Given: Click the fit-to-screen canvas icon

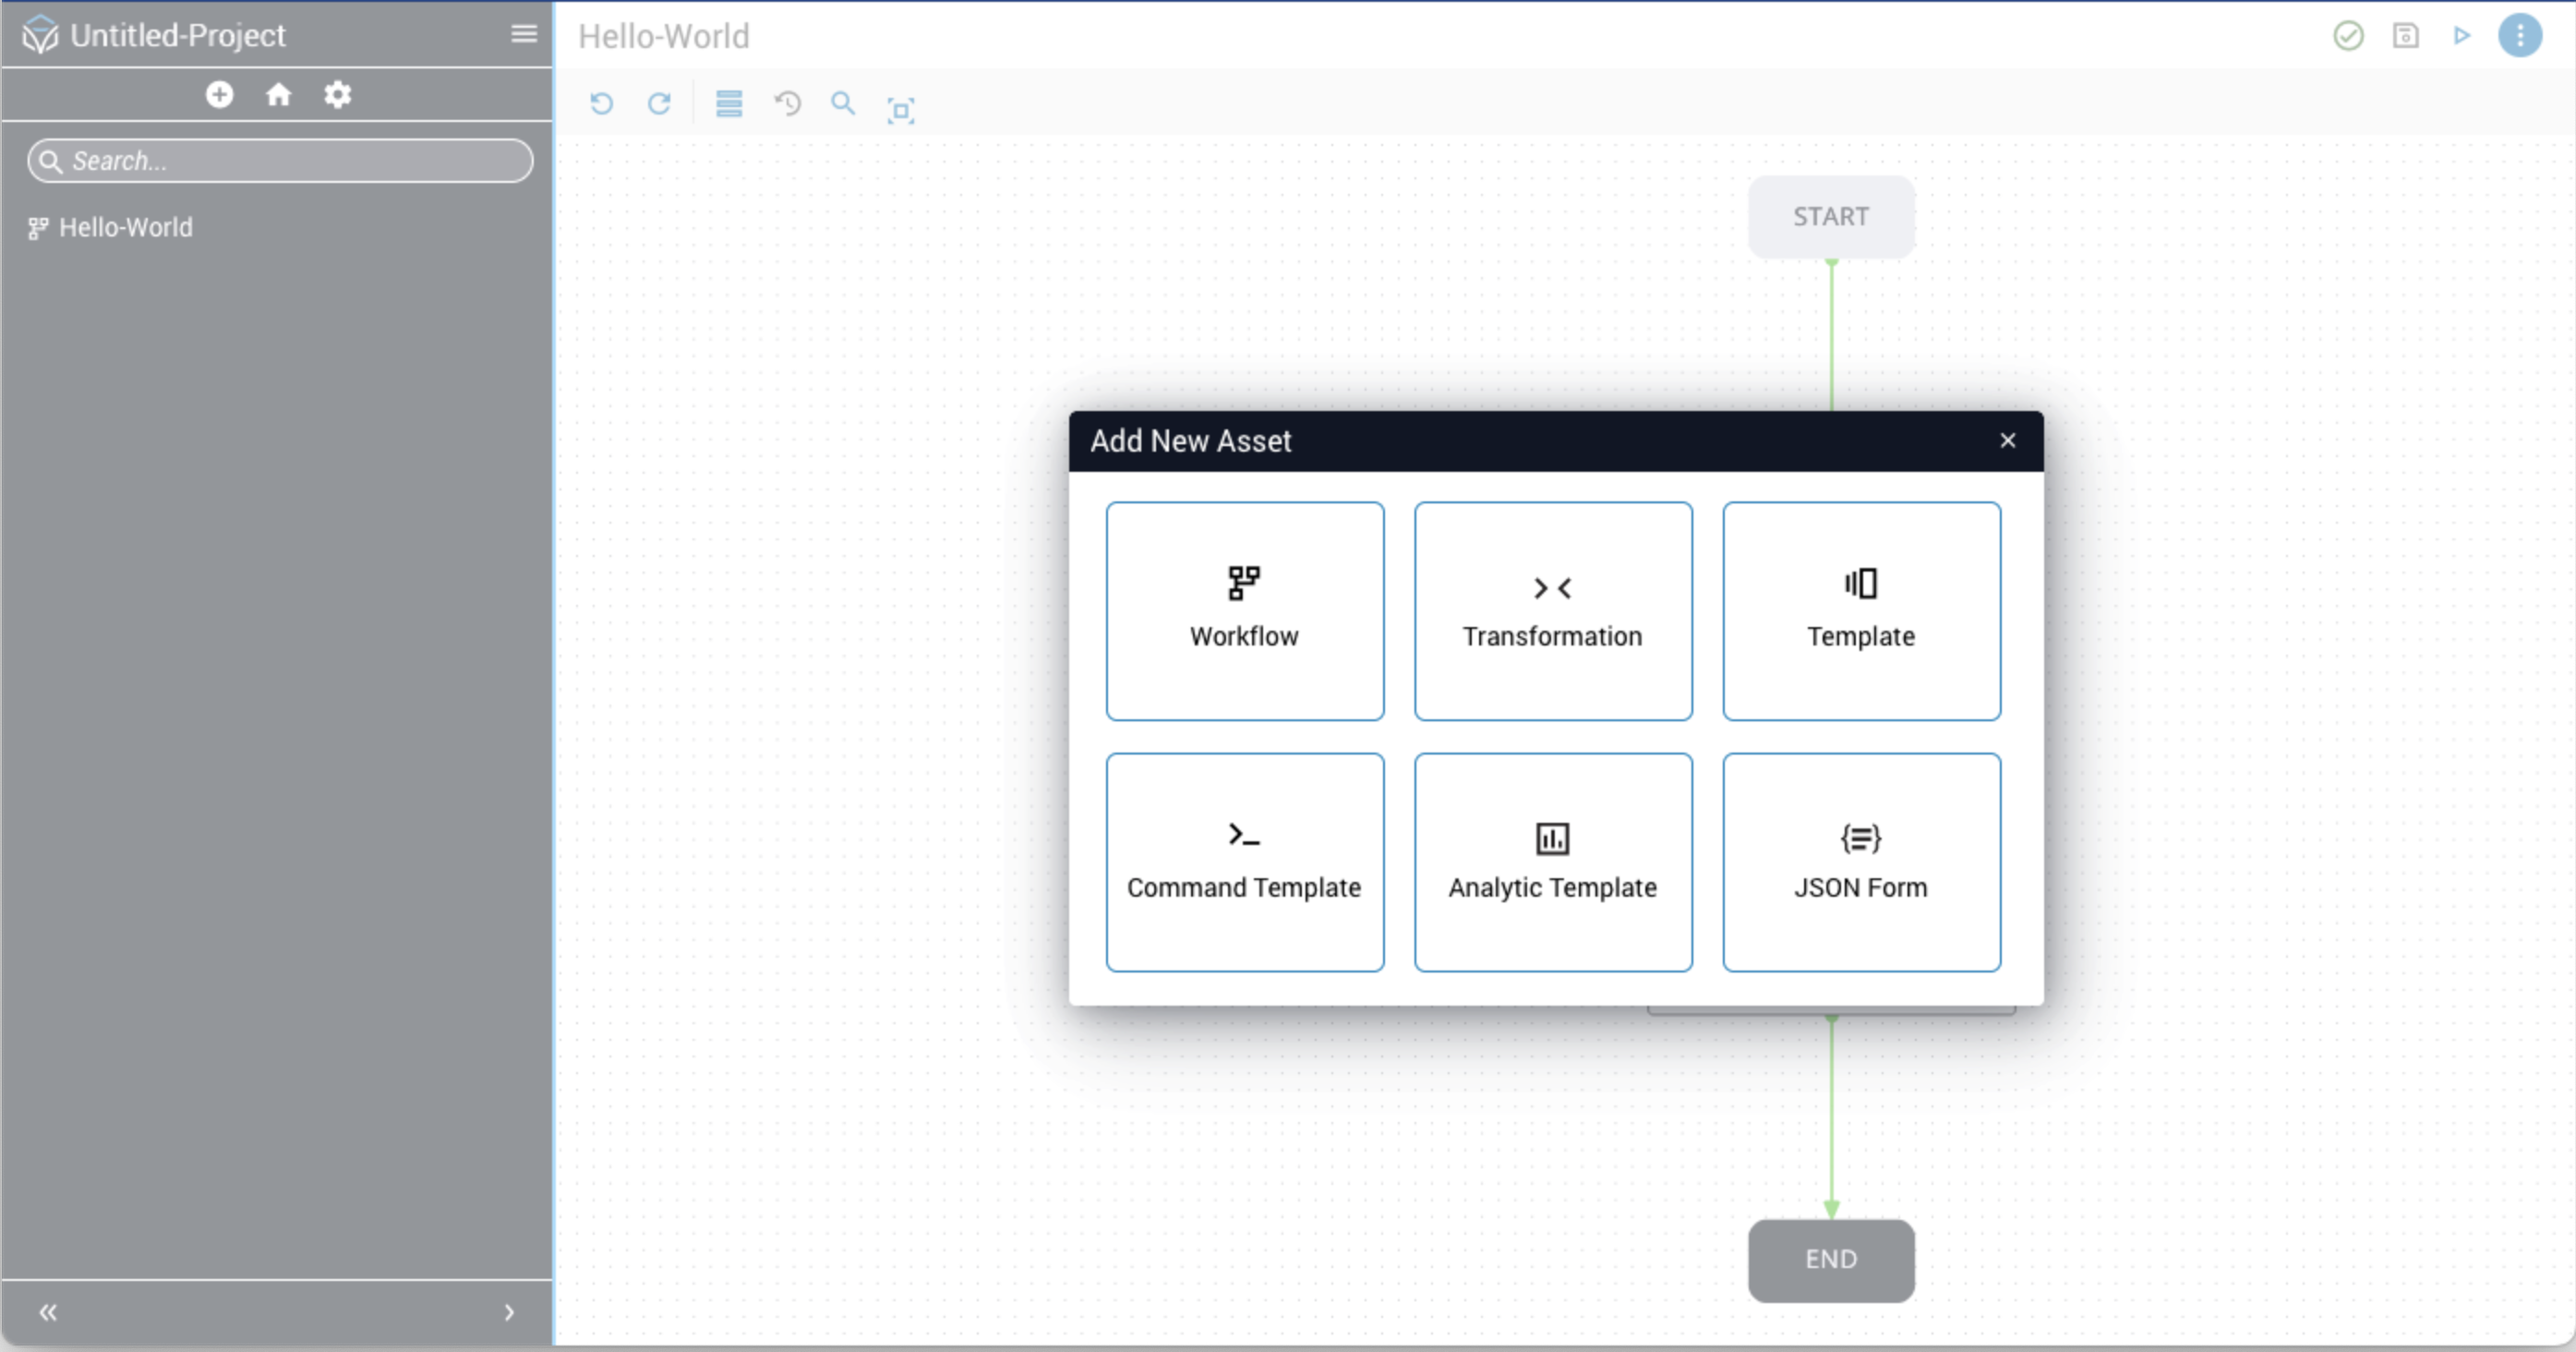Looking at the screenshot, I should pos(901,109).
